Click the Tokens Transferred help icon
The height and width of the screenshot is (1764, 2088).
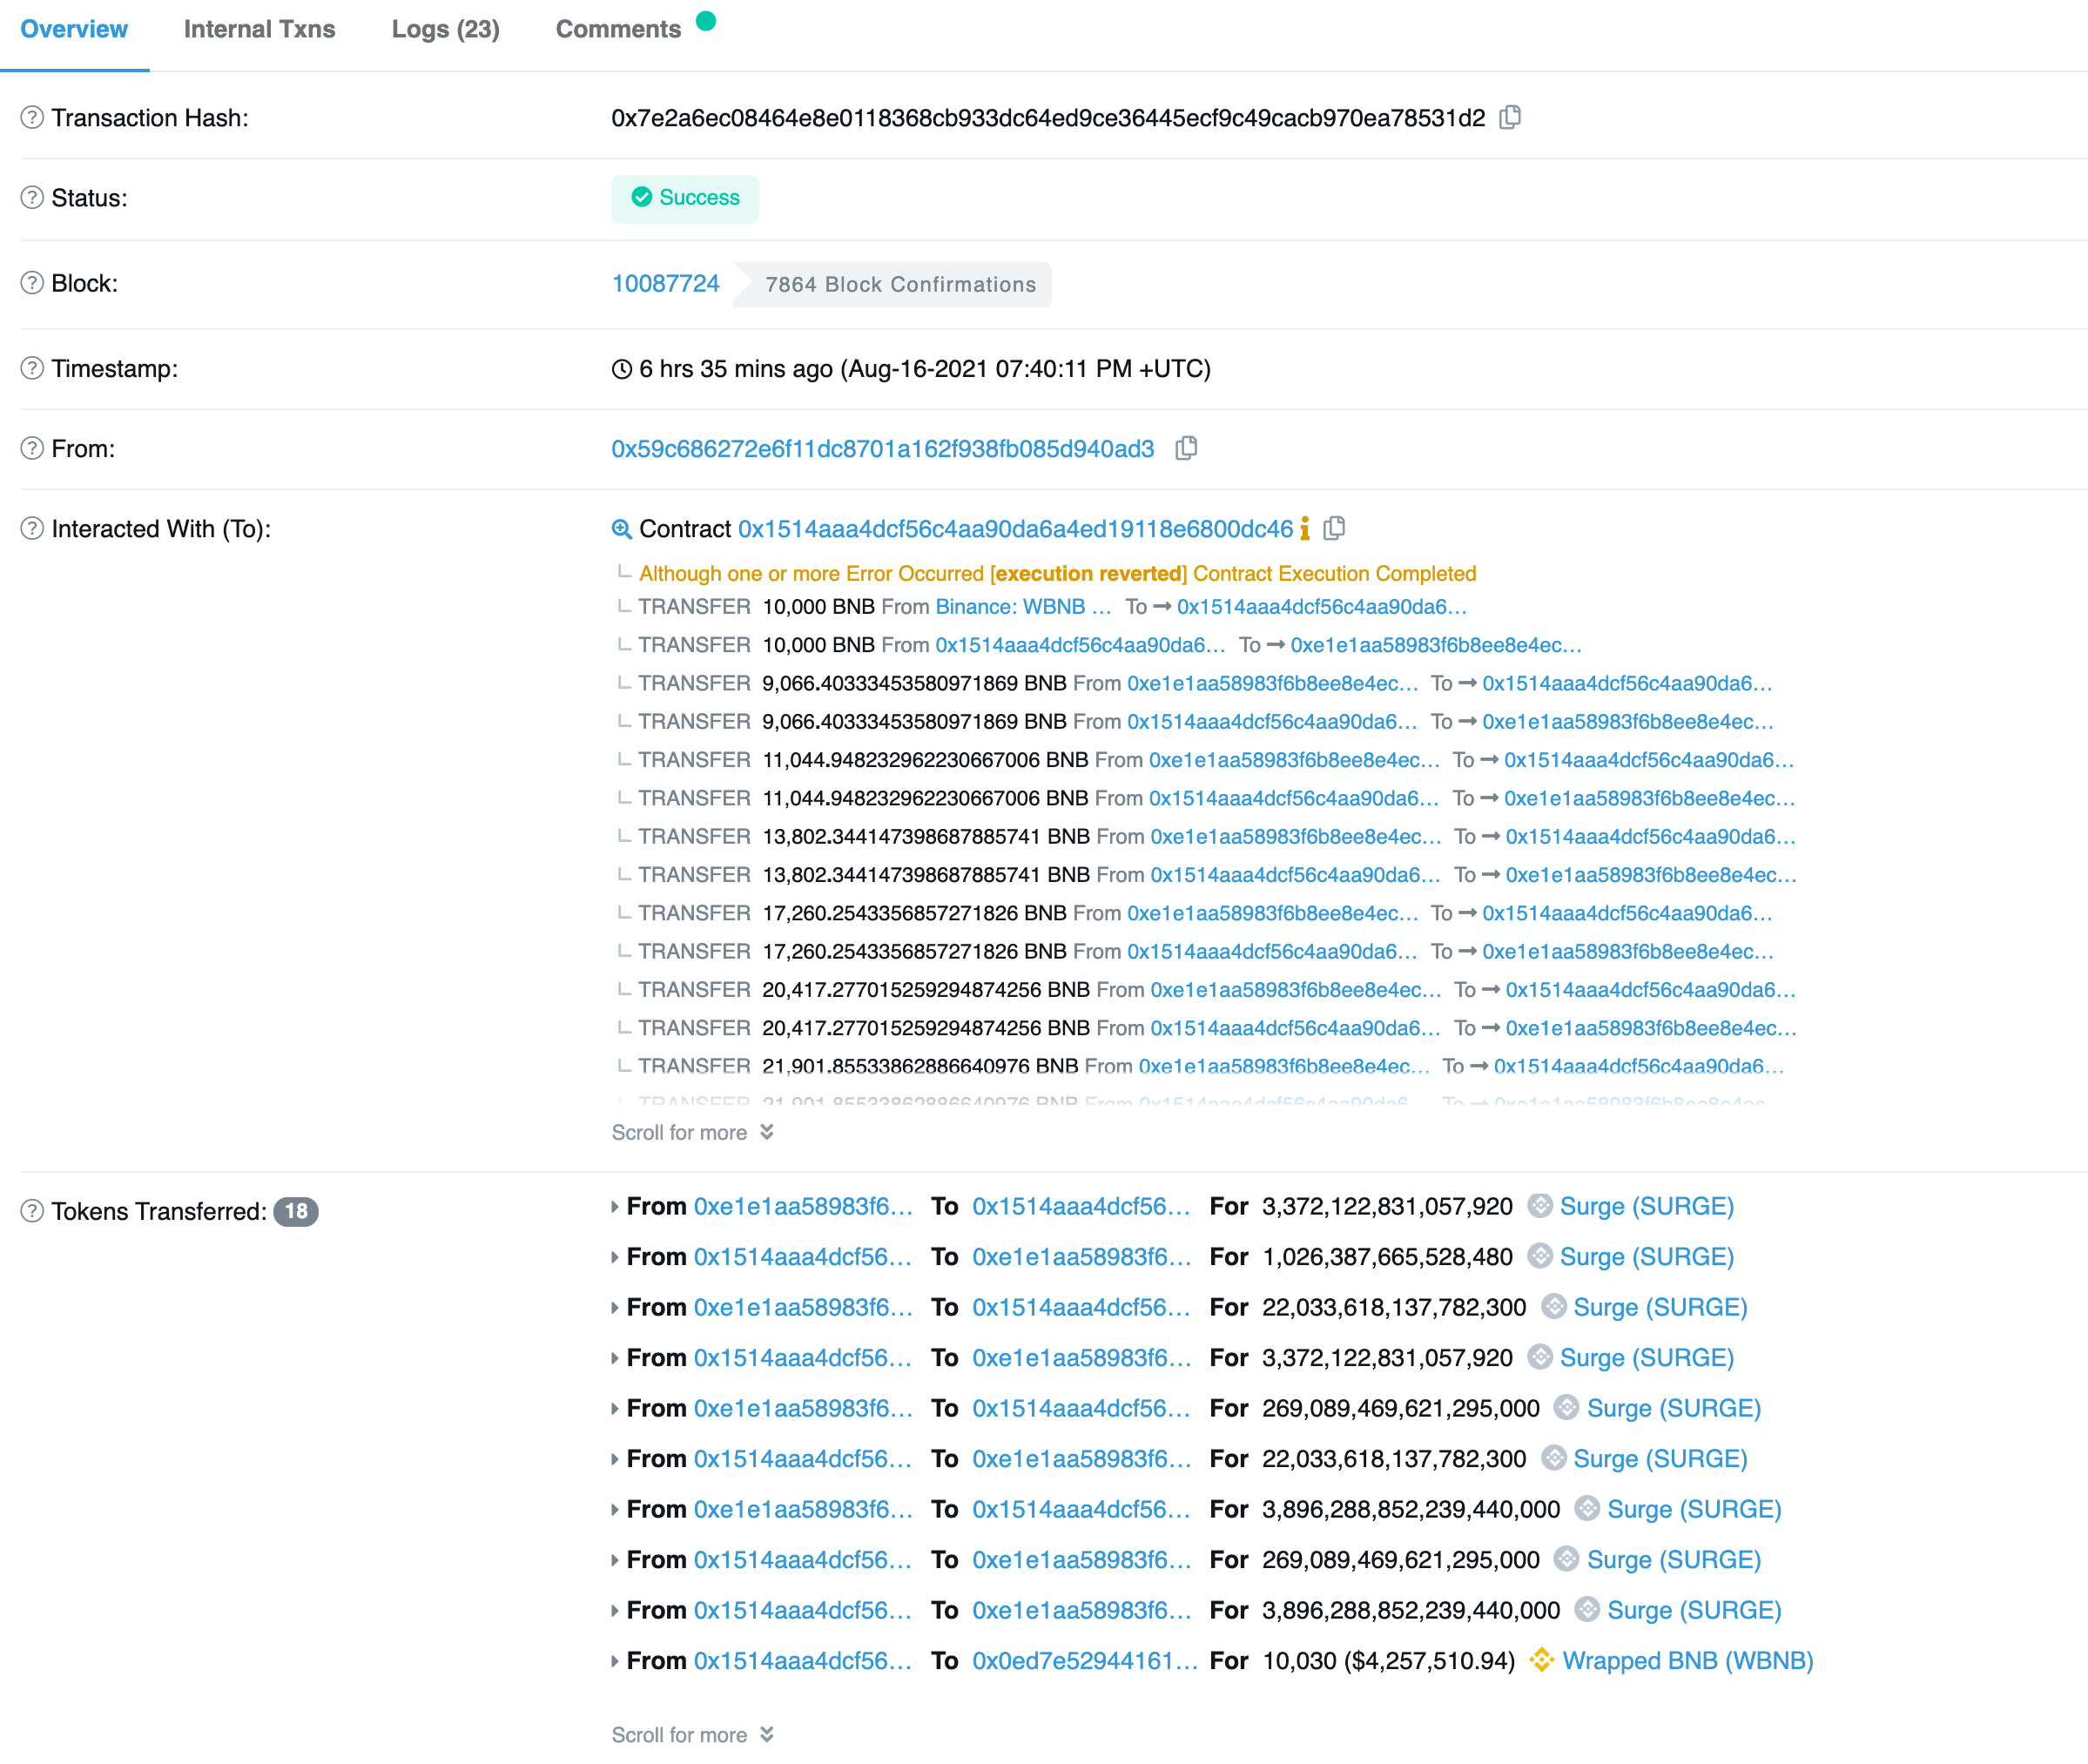(x=32, y=1211)
